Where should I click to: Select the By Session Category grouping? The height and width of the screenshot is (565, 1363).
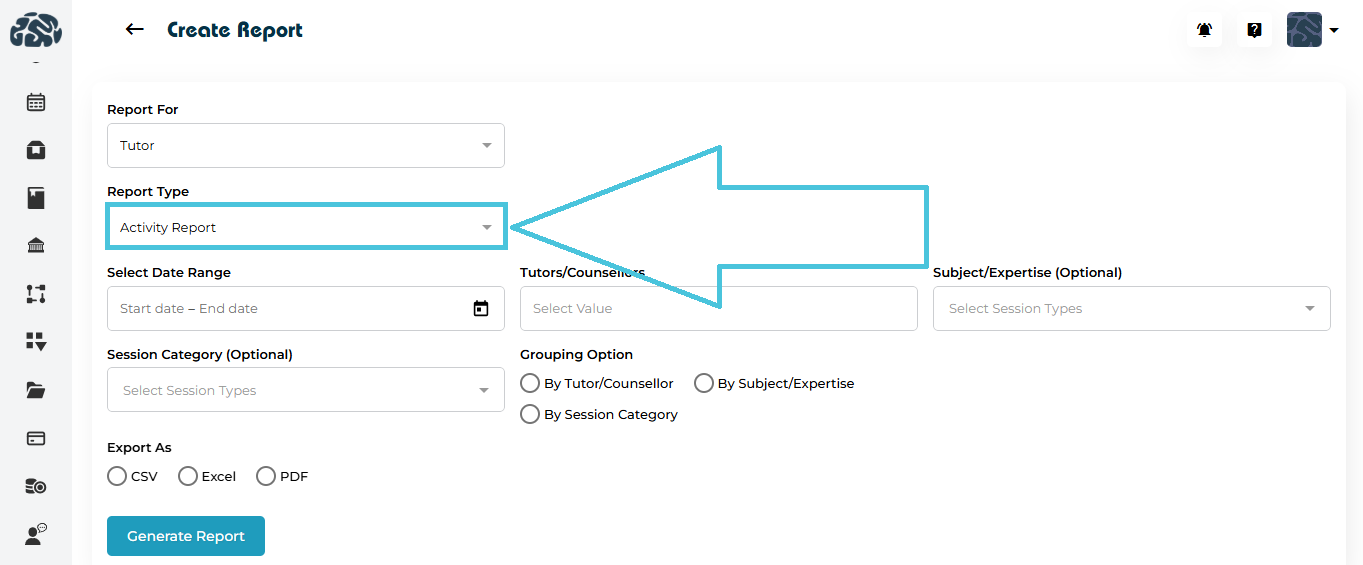(530, 414)
